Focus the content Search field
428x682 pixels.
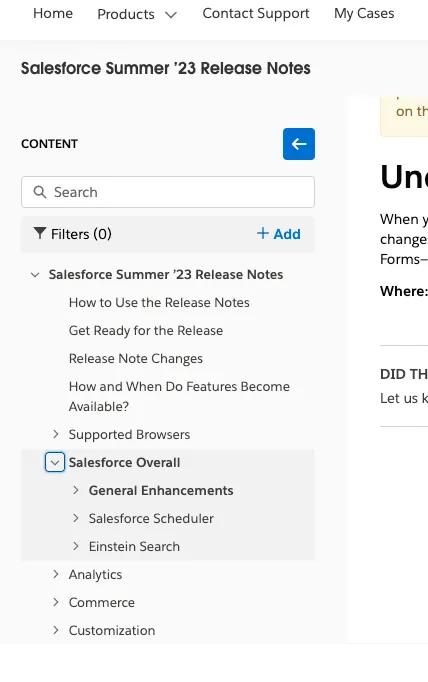click(x=168, y=192)
